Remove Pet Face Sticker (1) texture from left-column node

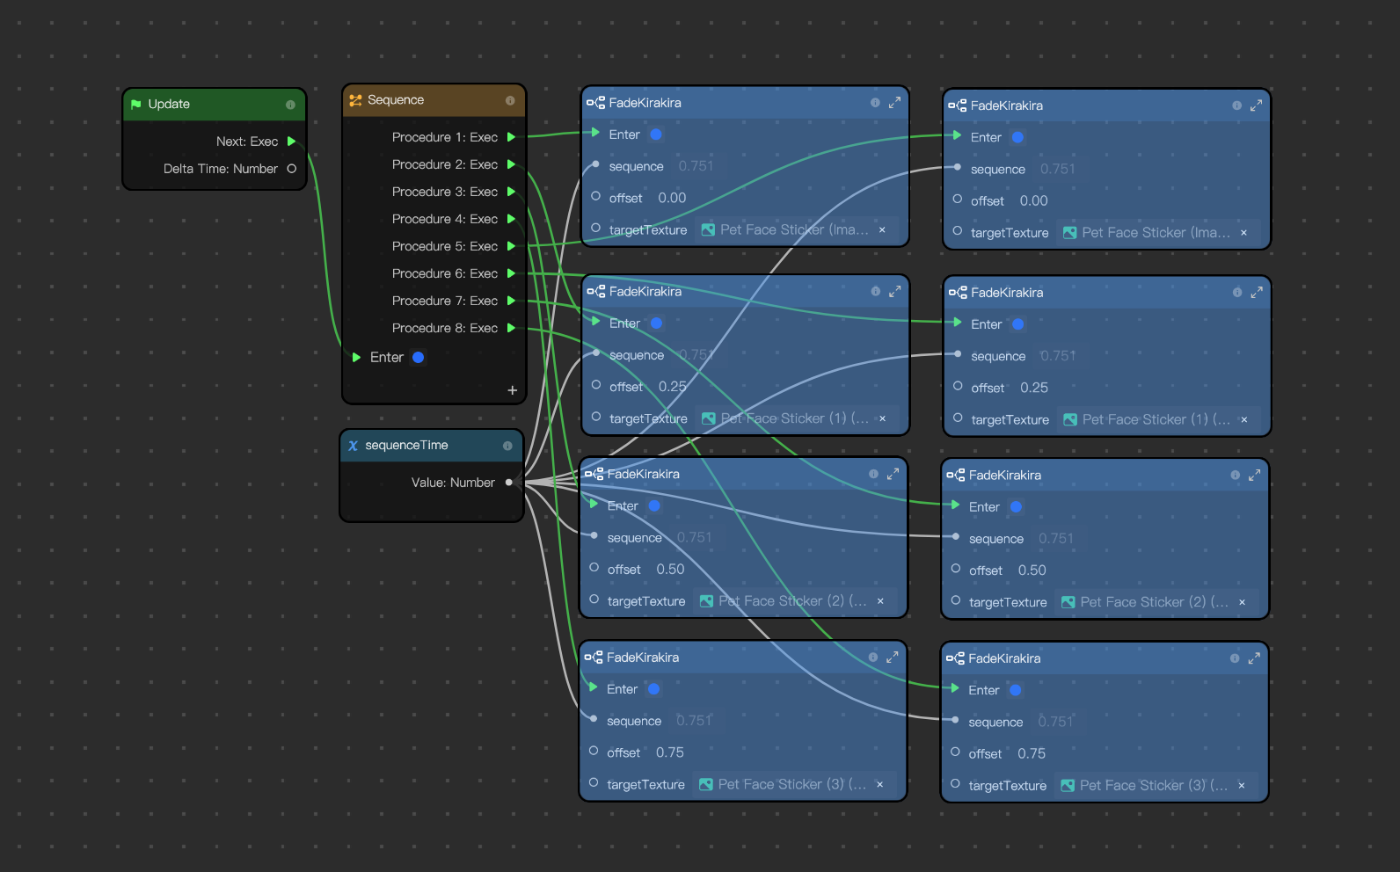[882, 419]
